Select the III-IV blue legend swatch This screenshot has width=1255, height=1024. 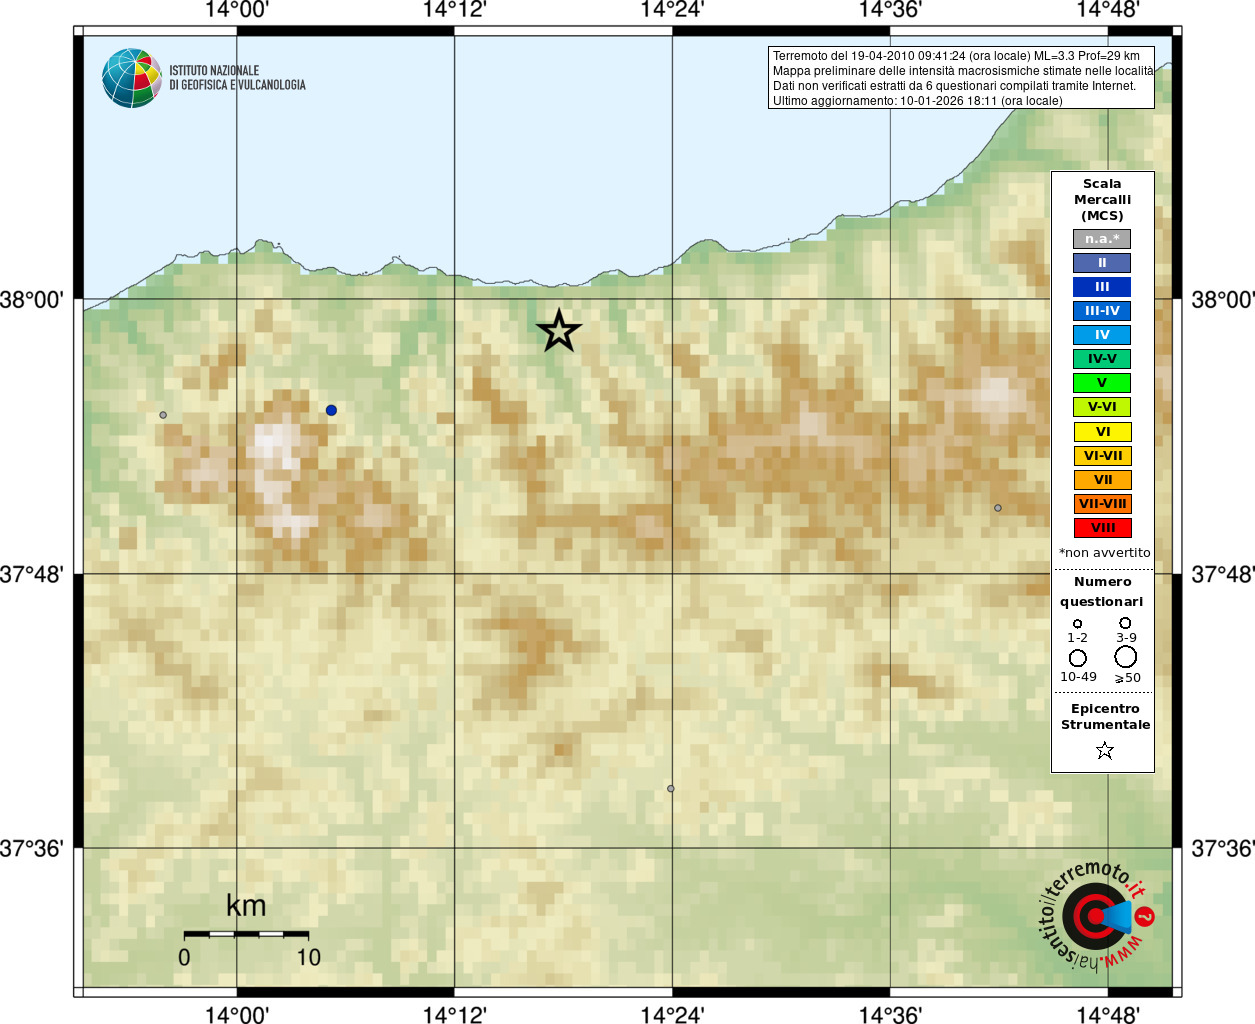point(1102,311)
